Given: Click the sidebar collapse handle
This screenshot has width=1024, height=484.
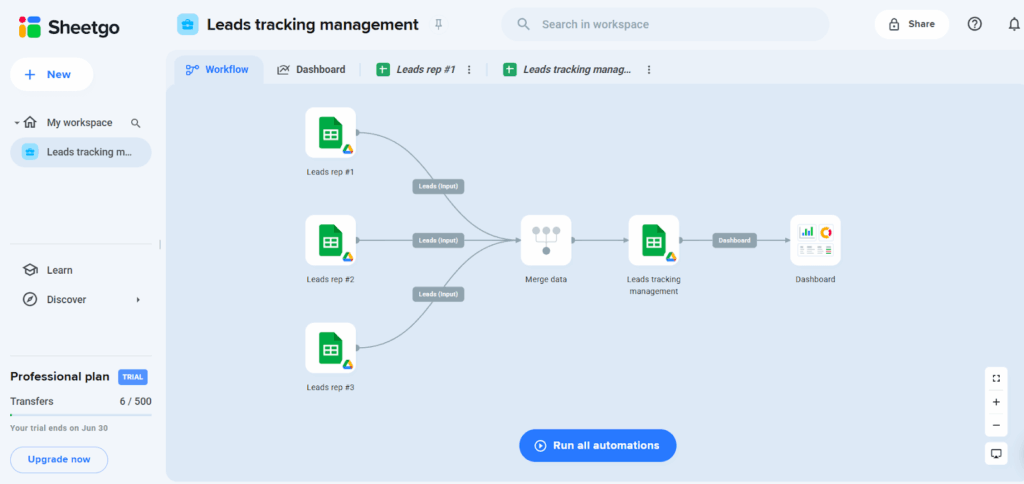Looking at the screenshot, I should click(x=159, y=244).
